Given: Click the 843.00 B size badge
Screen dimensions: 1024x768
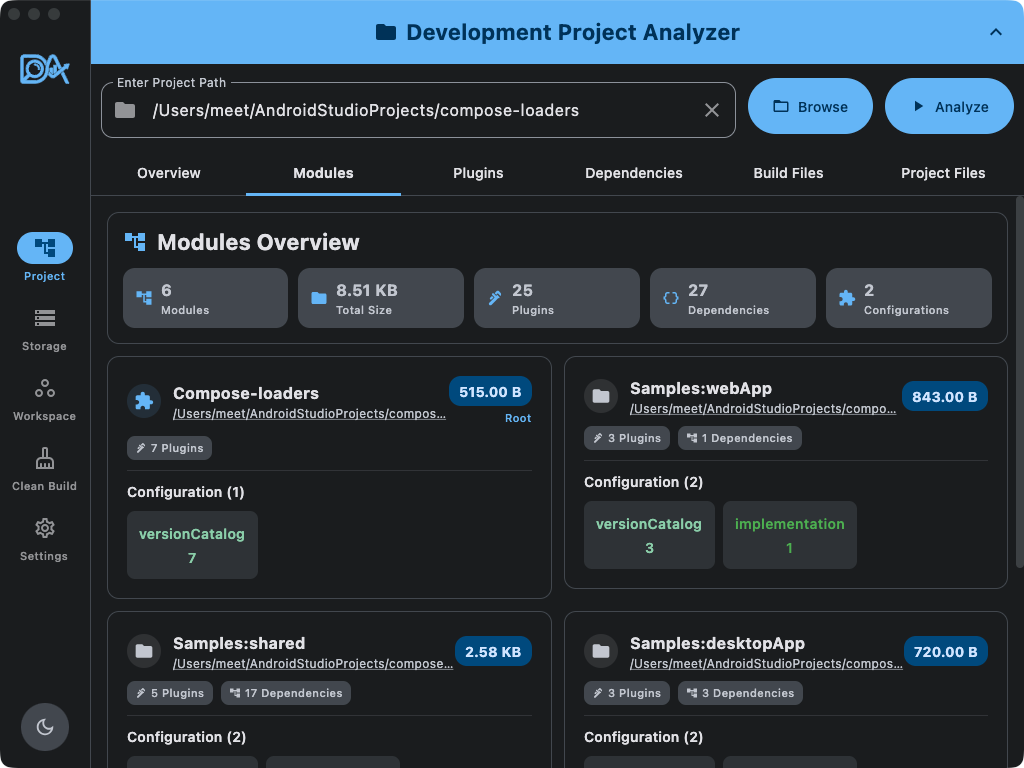Looking at the screenshot, I should click(944, 396).
